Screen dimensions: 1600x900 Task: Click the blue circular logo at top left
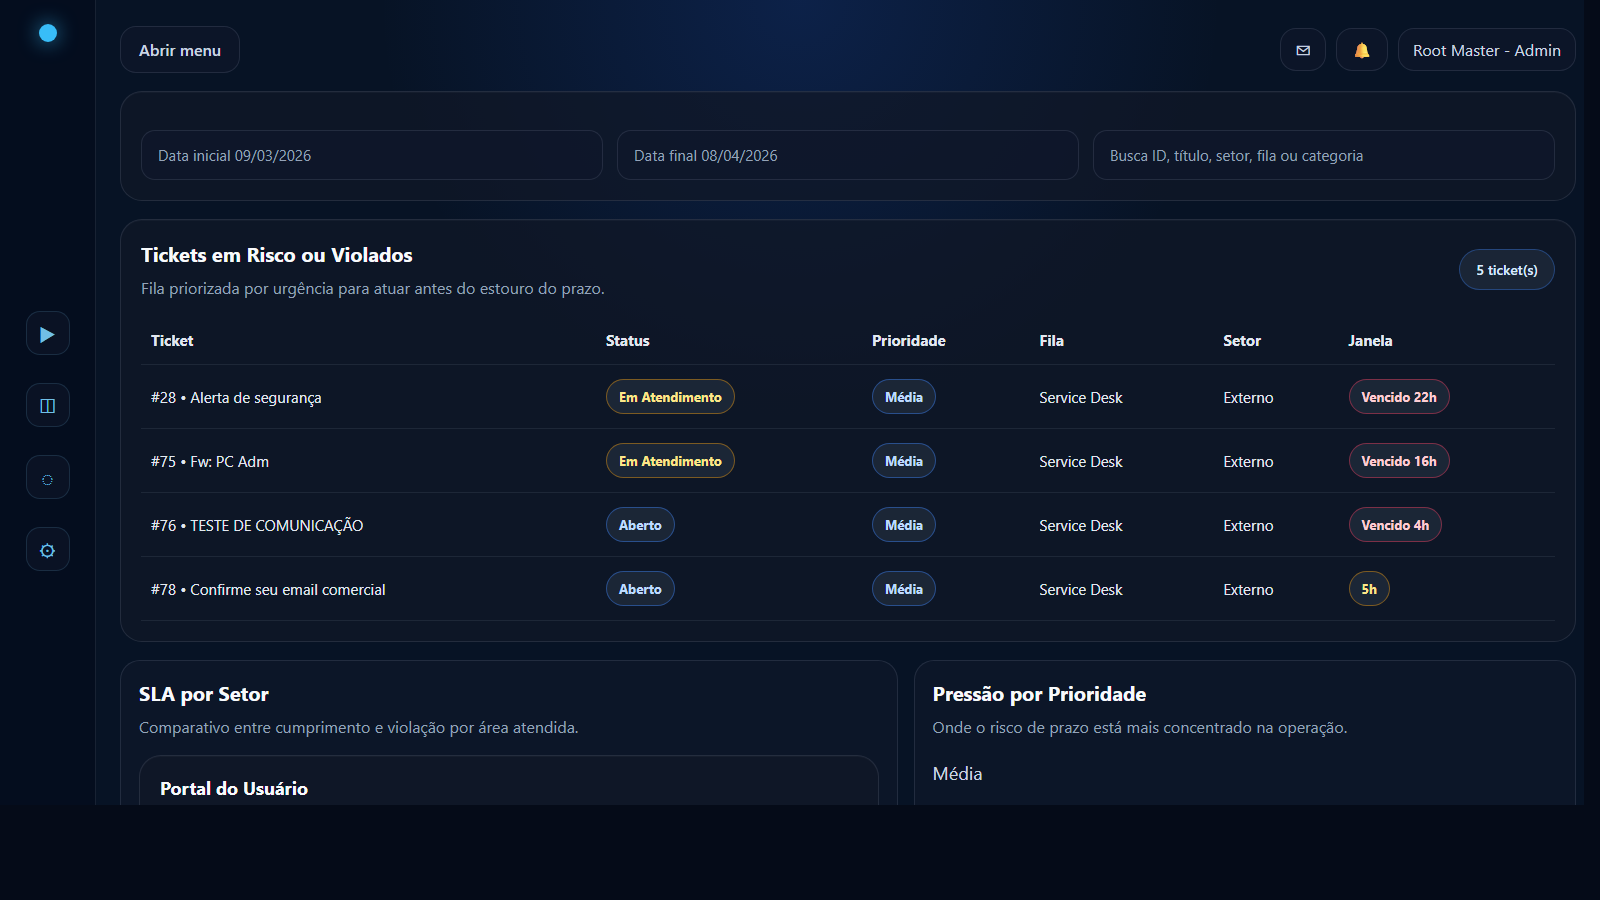(47, 32)
